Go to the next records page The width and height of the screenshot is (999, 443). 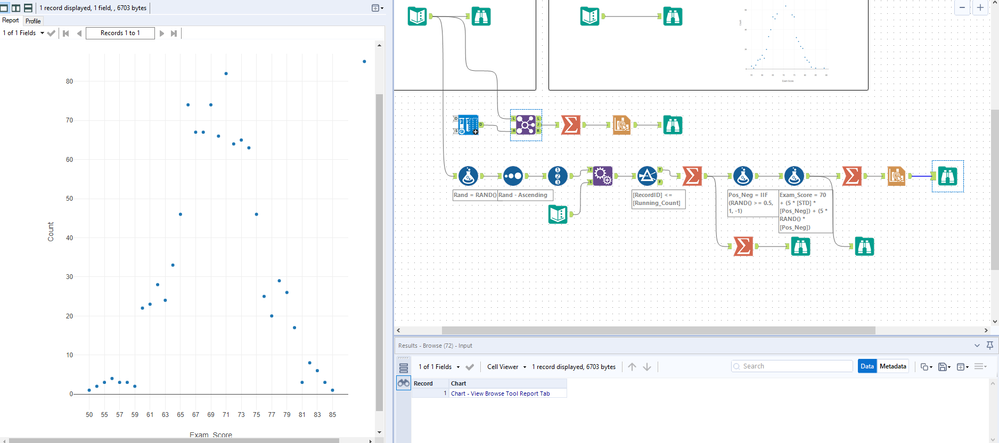click(x=161, y=33)
